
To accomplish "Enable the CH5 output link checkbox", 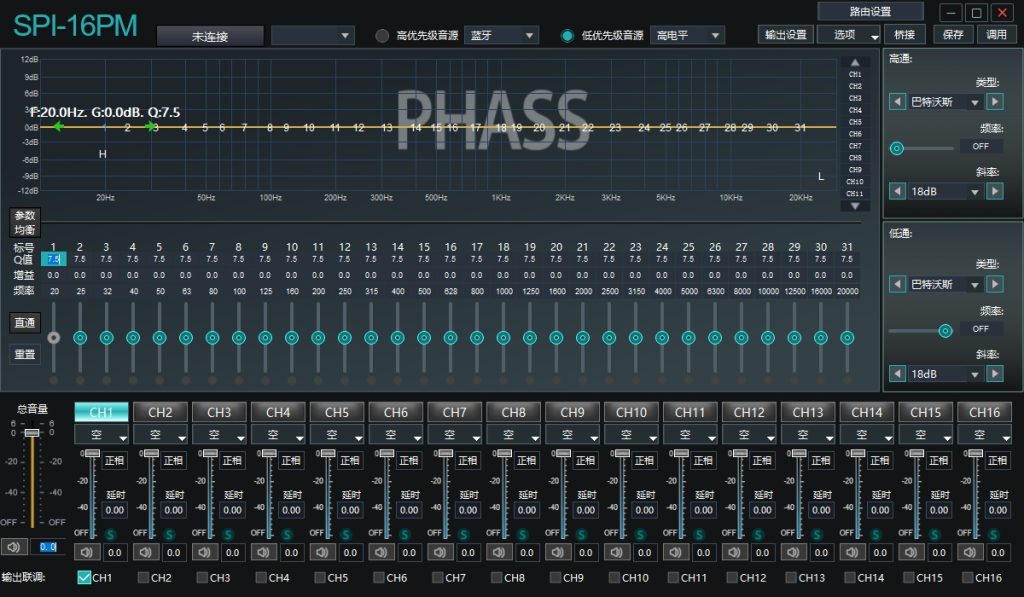I will tap(320, 577).
